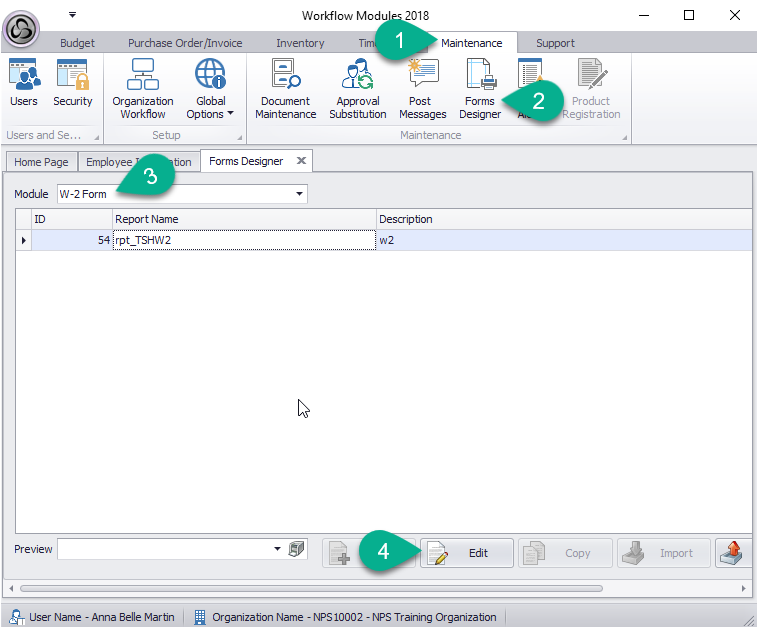Image resolution: width=757 pixels, height=627 pixels.
Task: Open the Inventory ribbon tab
Action: click(x=300, y=43)
